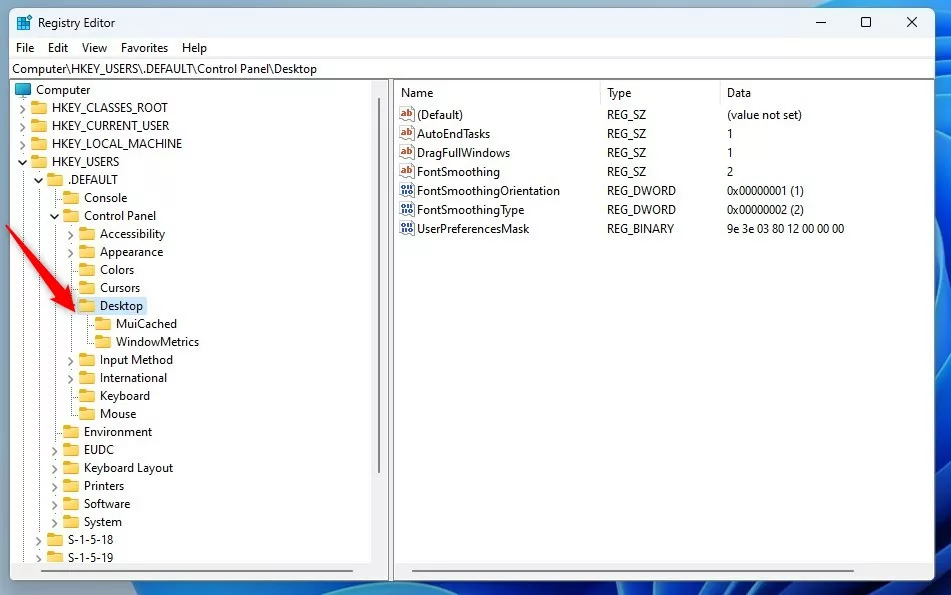Click the Colors folder icon
951x595 pixels.
click(87, 270)
